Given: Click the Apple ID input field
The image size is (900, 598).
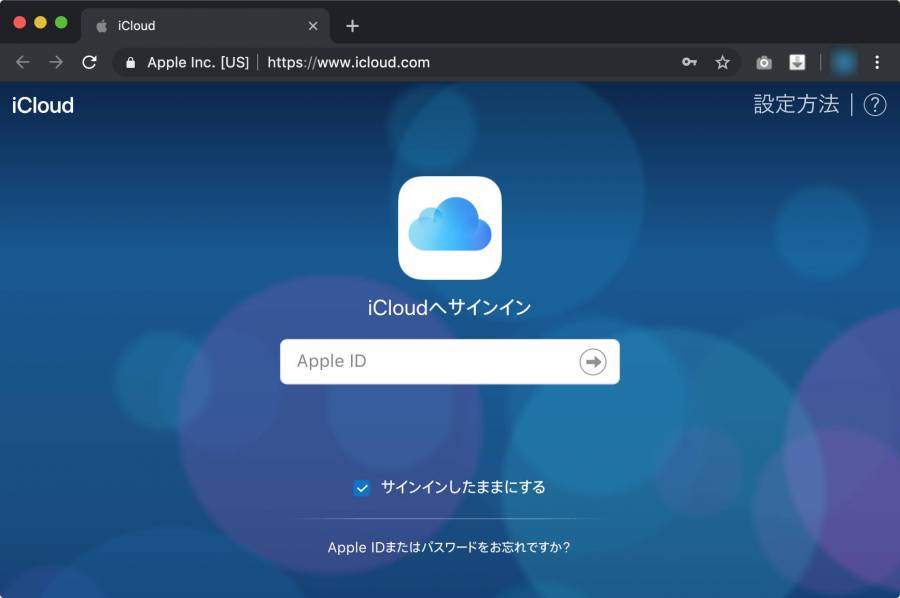Looking at the screenshot, I should click(450, 362).
